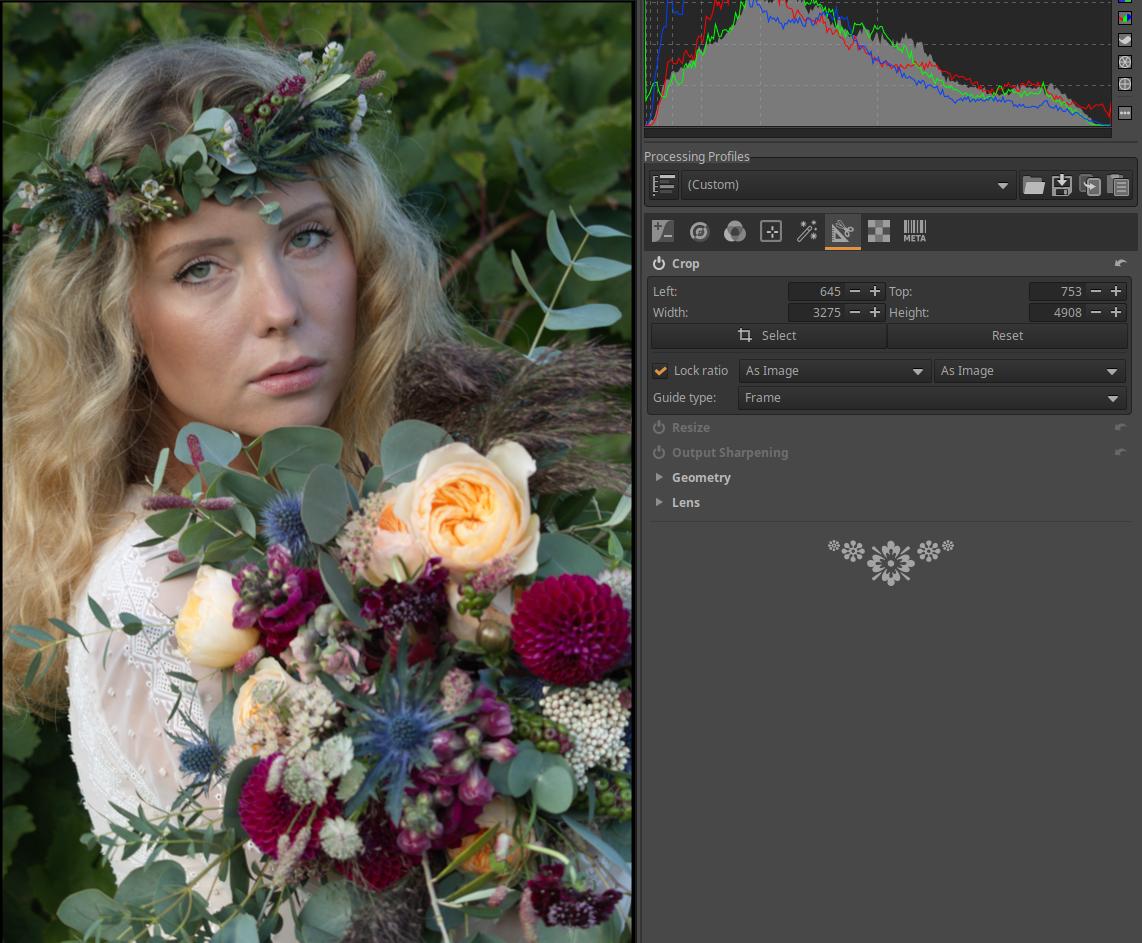Copy the processing profile to clipboard
The image size is (1142, 943).
click(1089, 185)
